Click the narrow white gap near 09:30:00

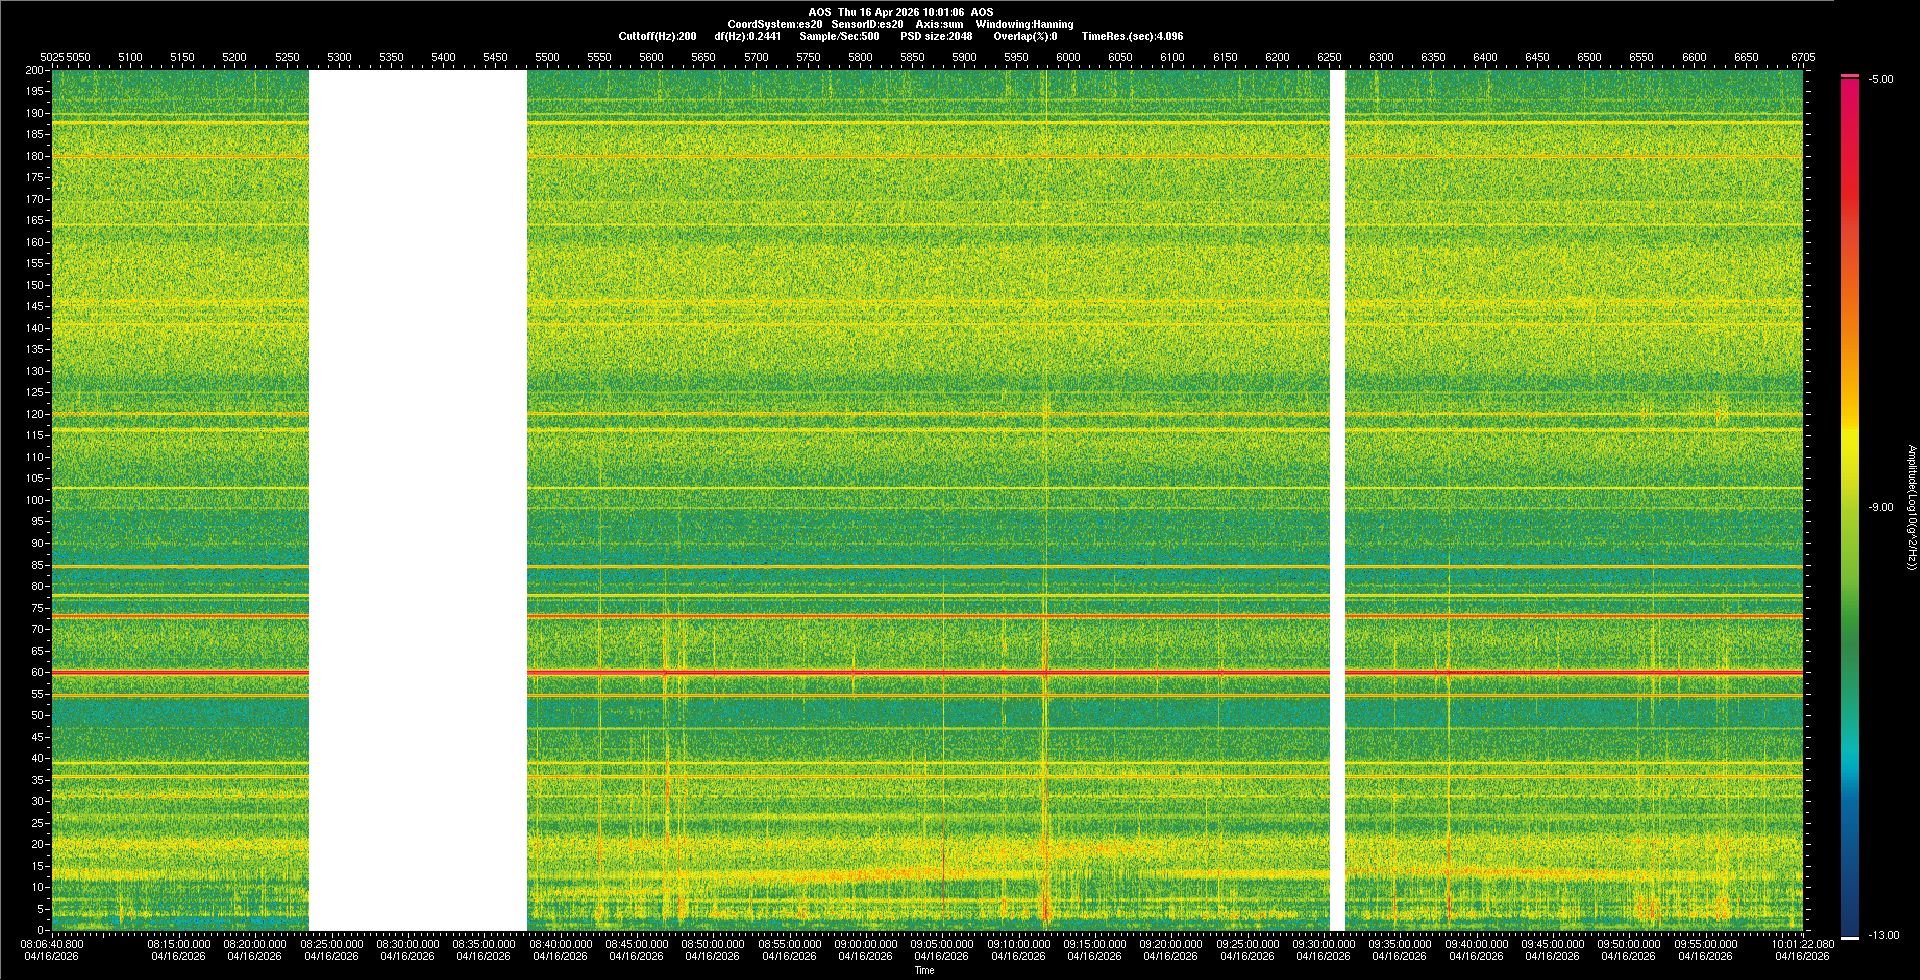point(1337,500)
